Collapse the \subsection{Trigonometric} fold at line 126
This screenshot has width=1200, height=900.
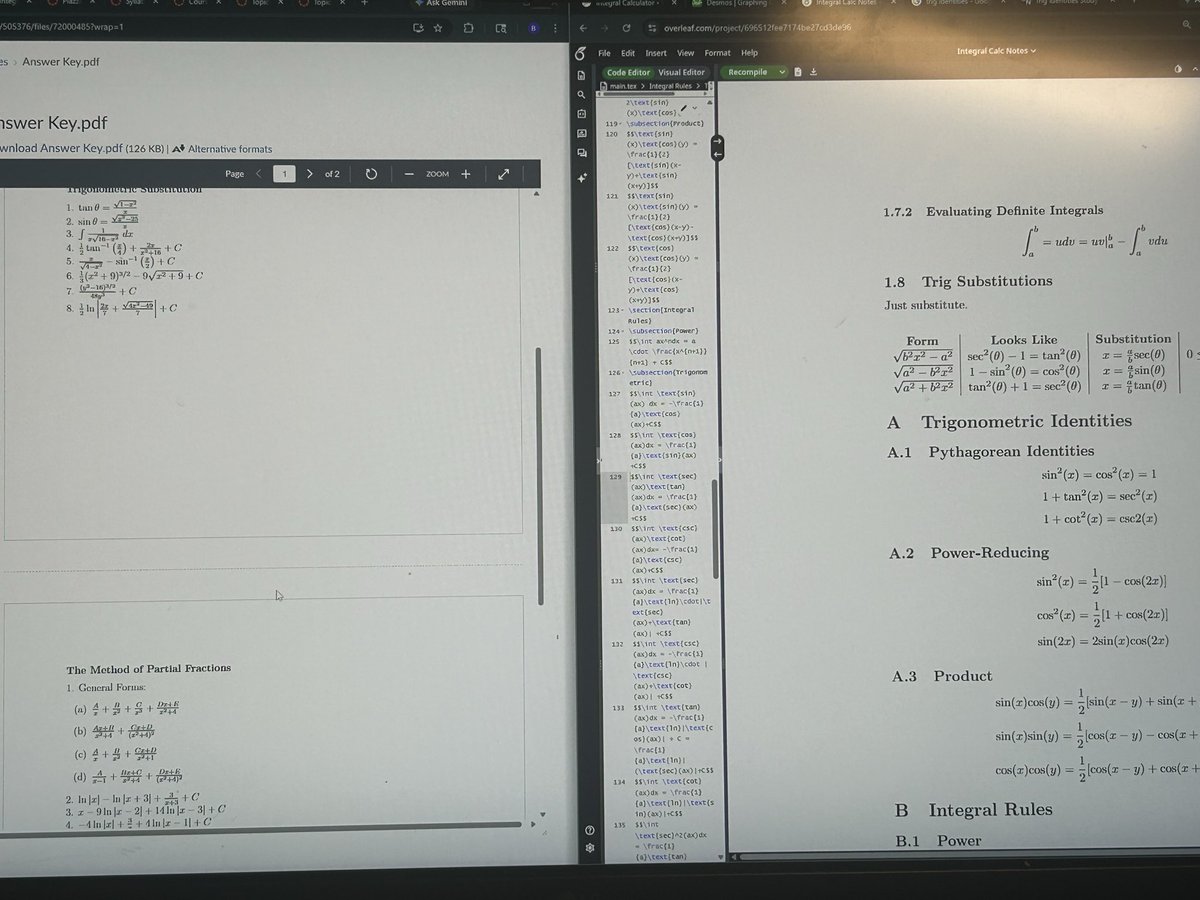click(622, 373)
